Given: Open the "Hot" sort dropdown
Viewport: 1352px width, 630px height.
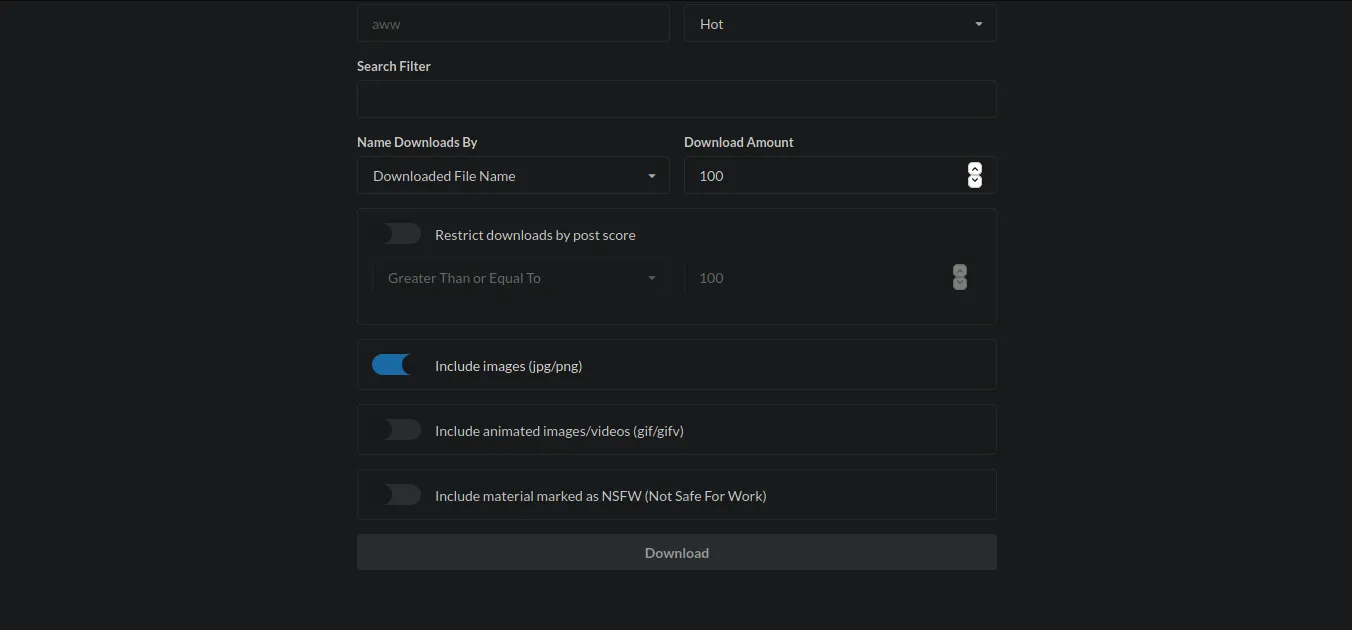Looking at the screenshot, I should pos(840,23).
